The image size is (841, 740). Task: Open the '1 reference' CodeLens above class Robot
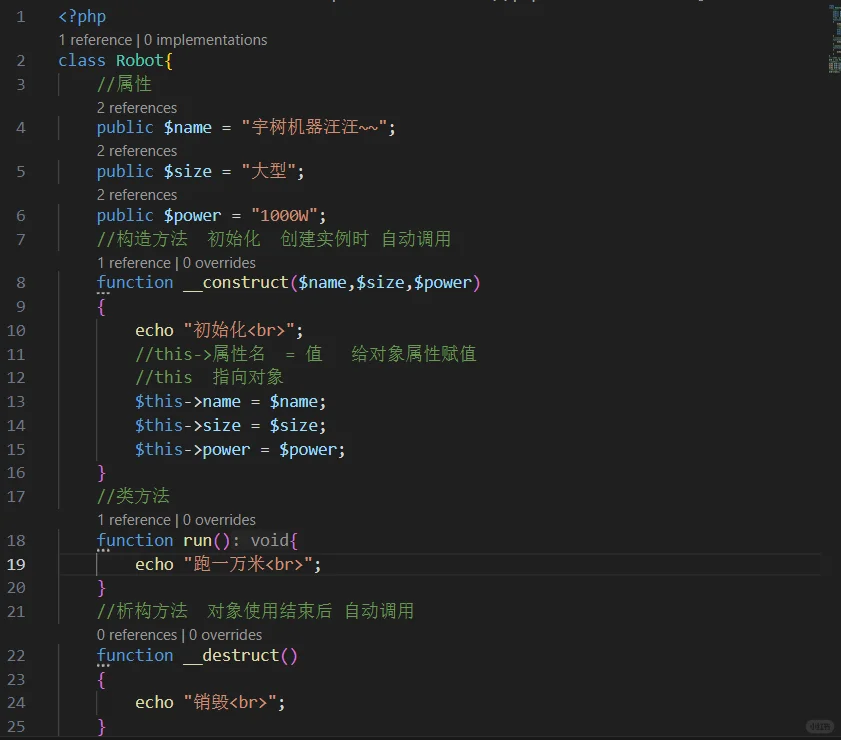(95, 40)
